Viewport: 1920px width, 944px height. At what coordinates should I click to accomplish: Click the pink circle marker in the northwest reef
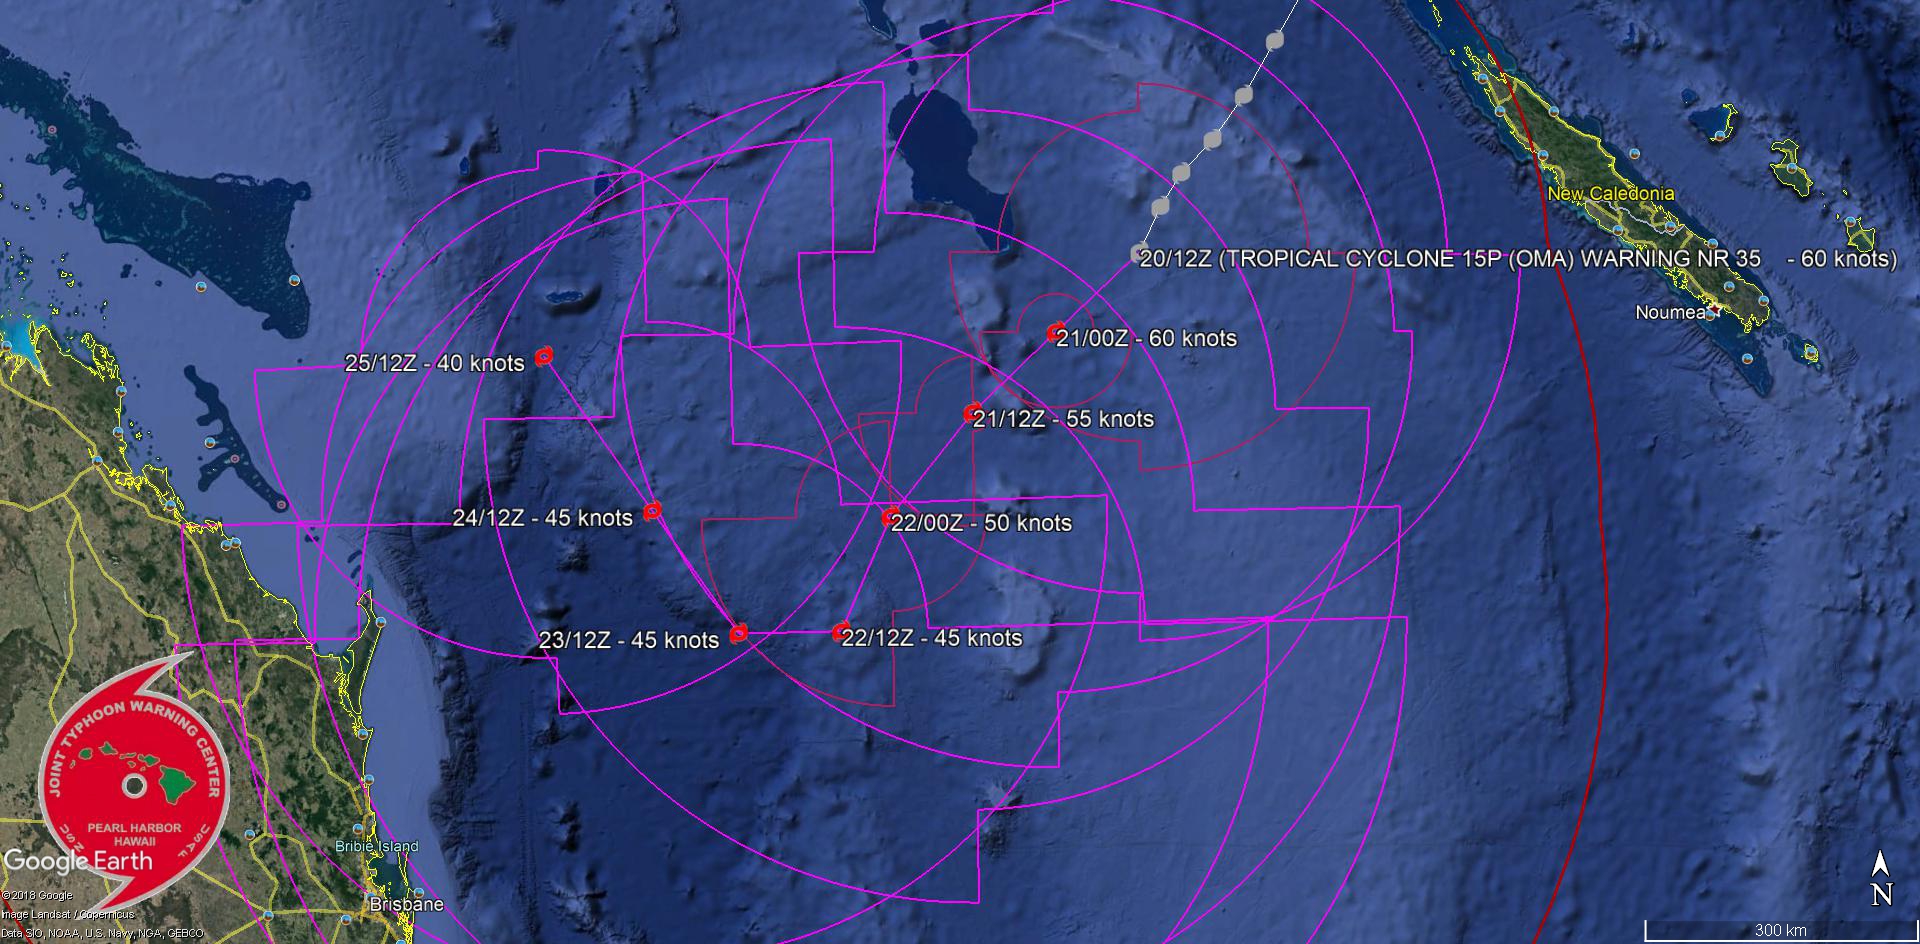click(50, 131)
